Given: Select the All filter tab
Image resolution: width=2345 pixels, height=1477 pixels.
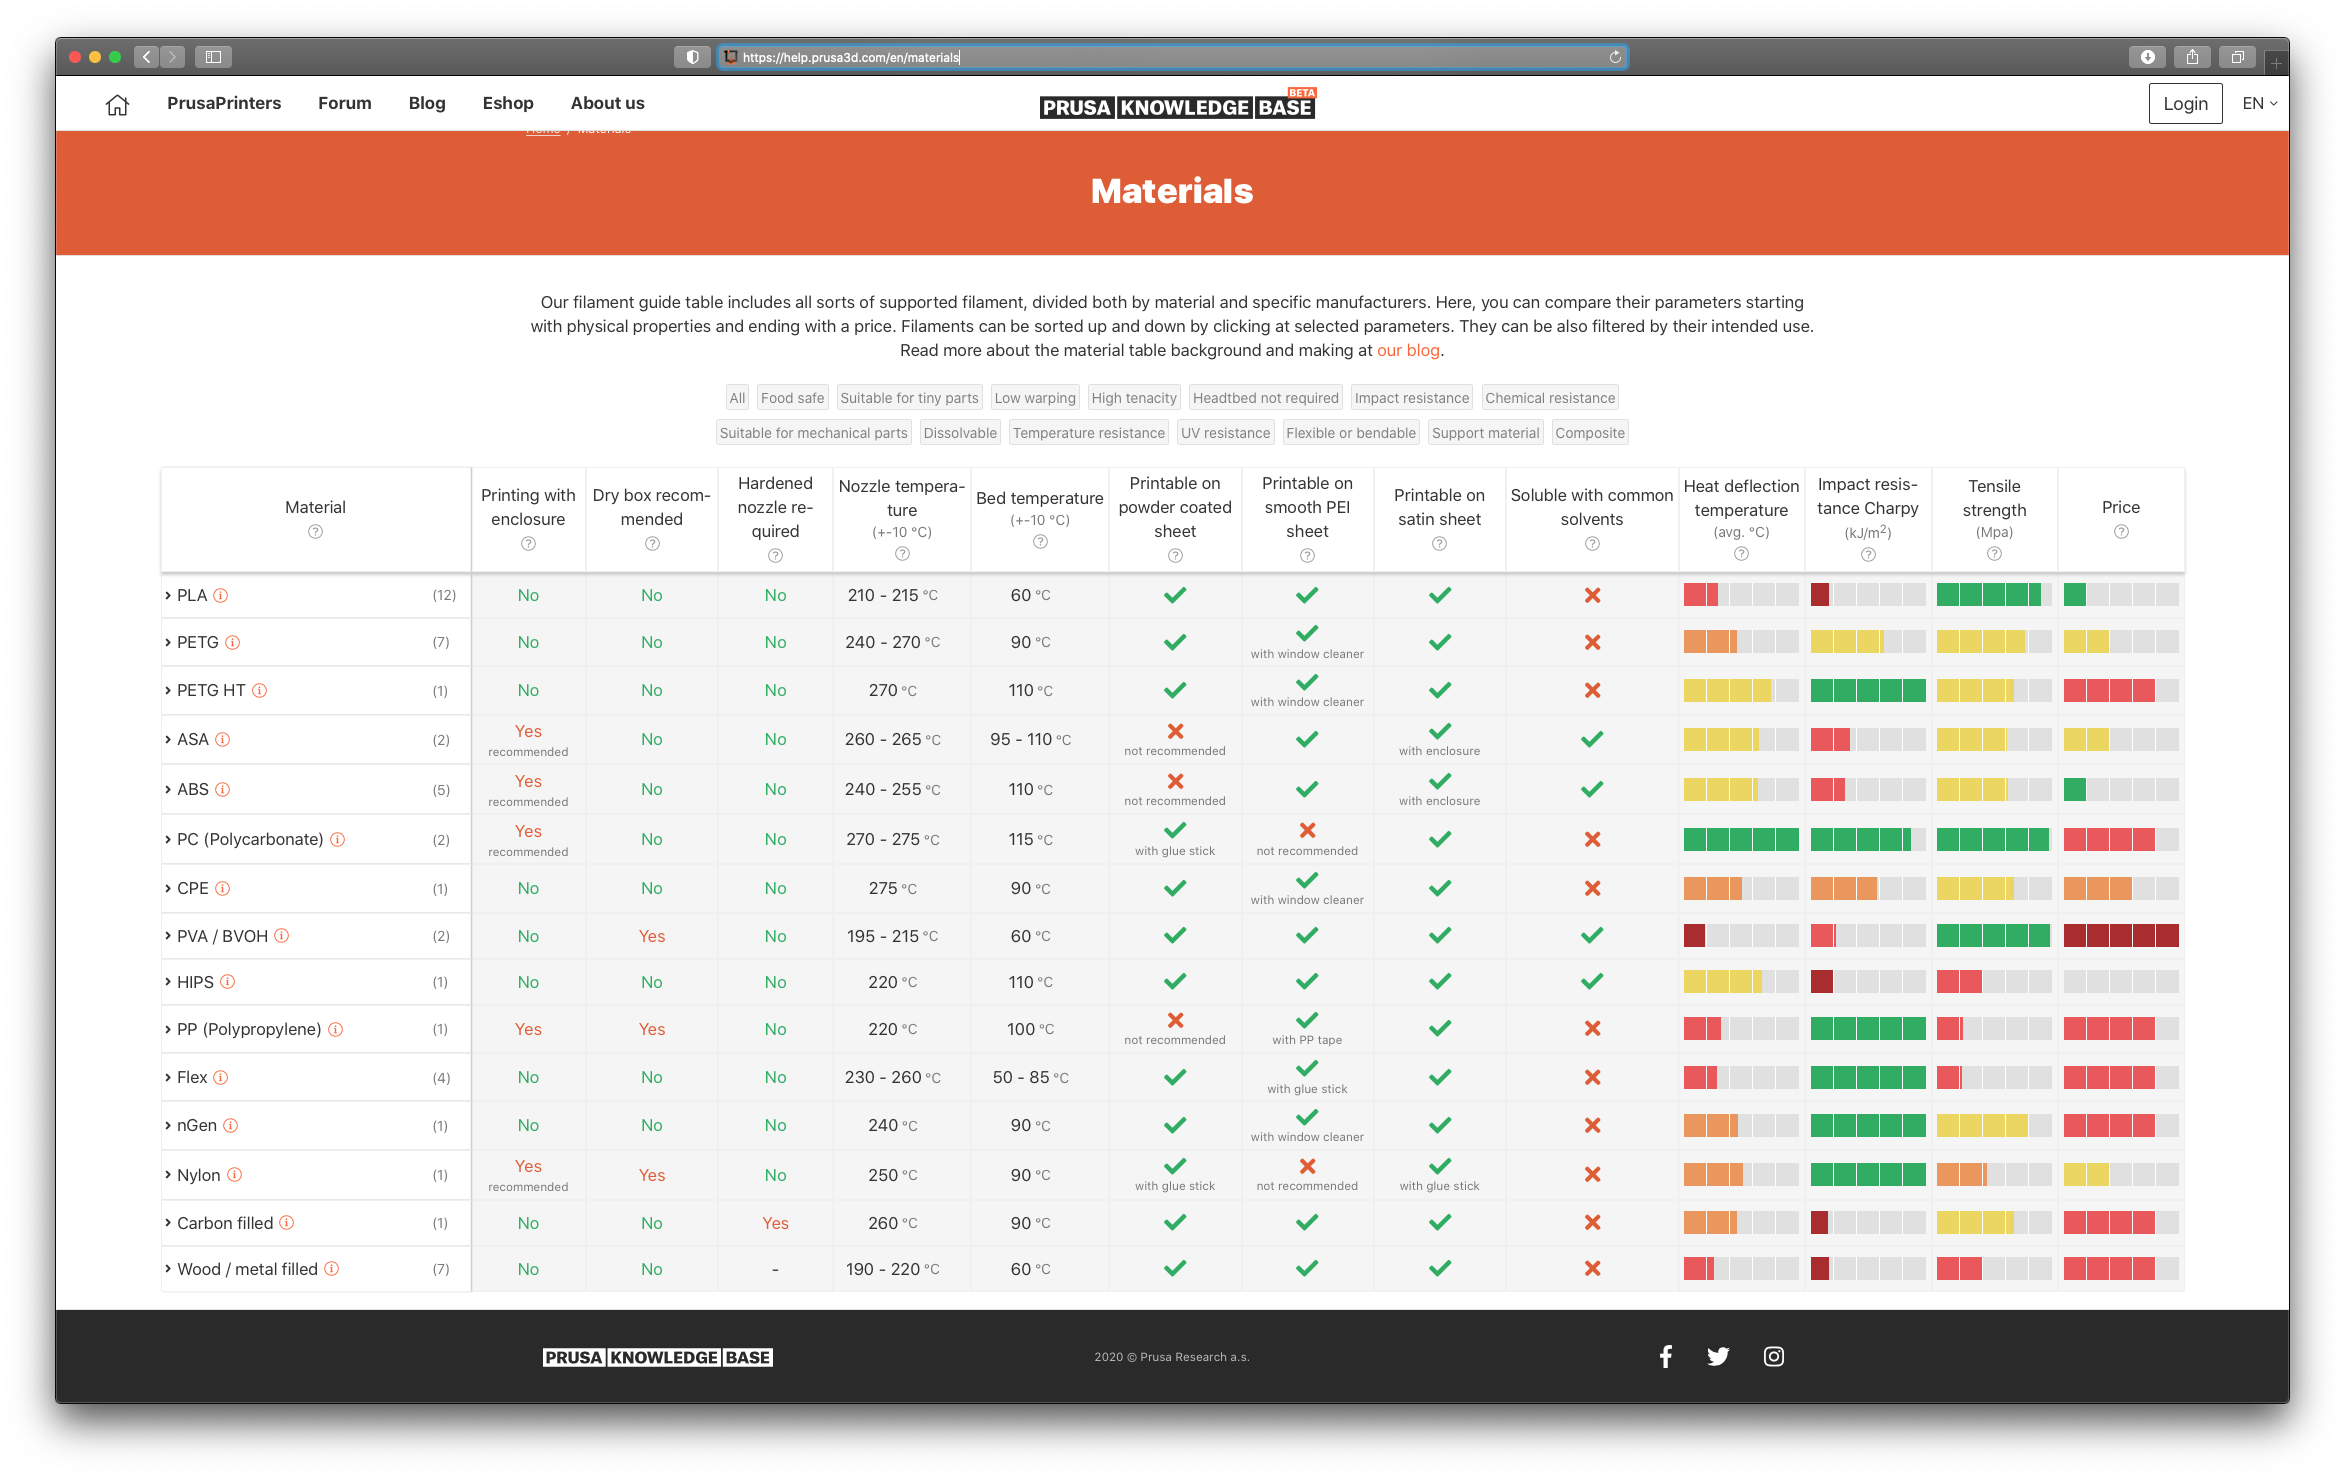Looking at the screenshot, I should (737, 398).
